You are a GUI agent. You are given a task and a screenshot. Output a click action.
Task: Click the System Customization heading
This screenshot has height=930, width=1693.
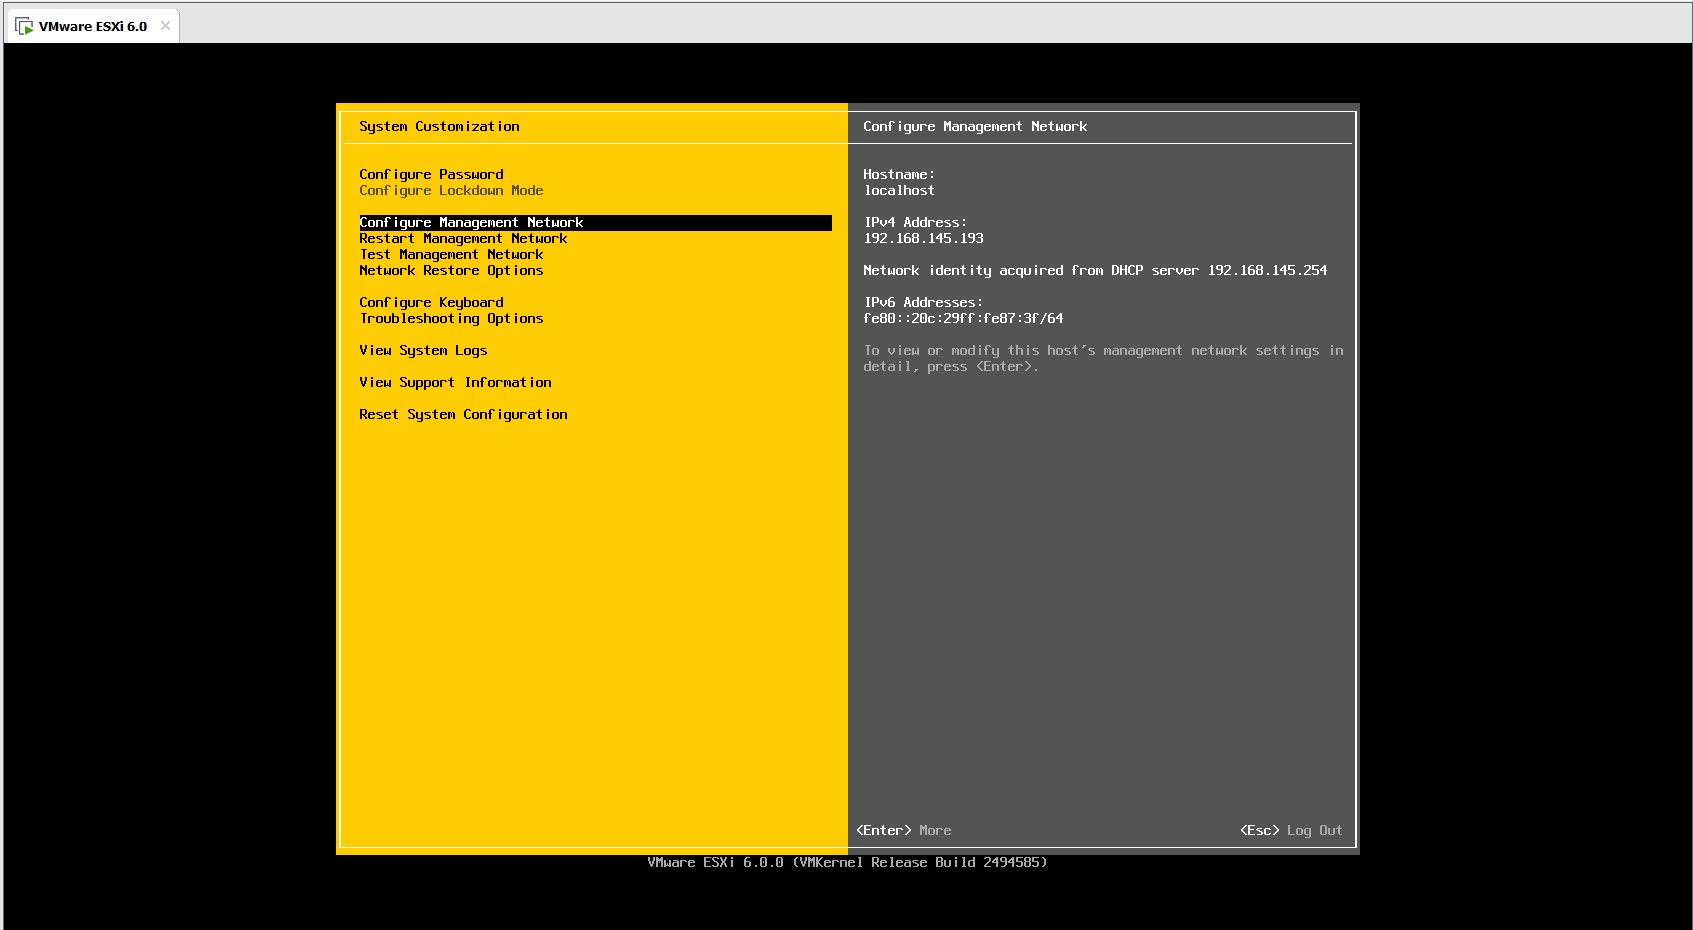coord(439,127)
